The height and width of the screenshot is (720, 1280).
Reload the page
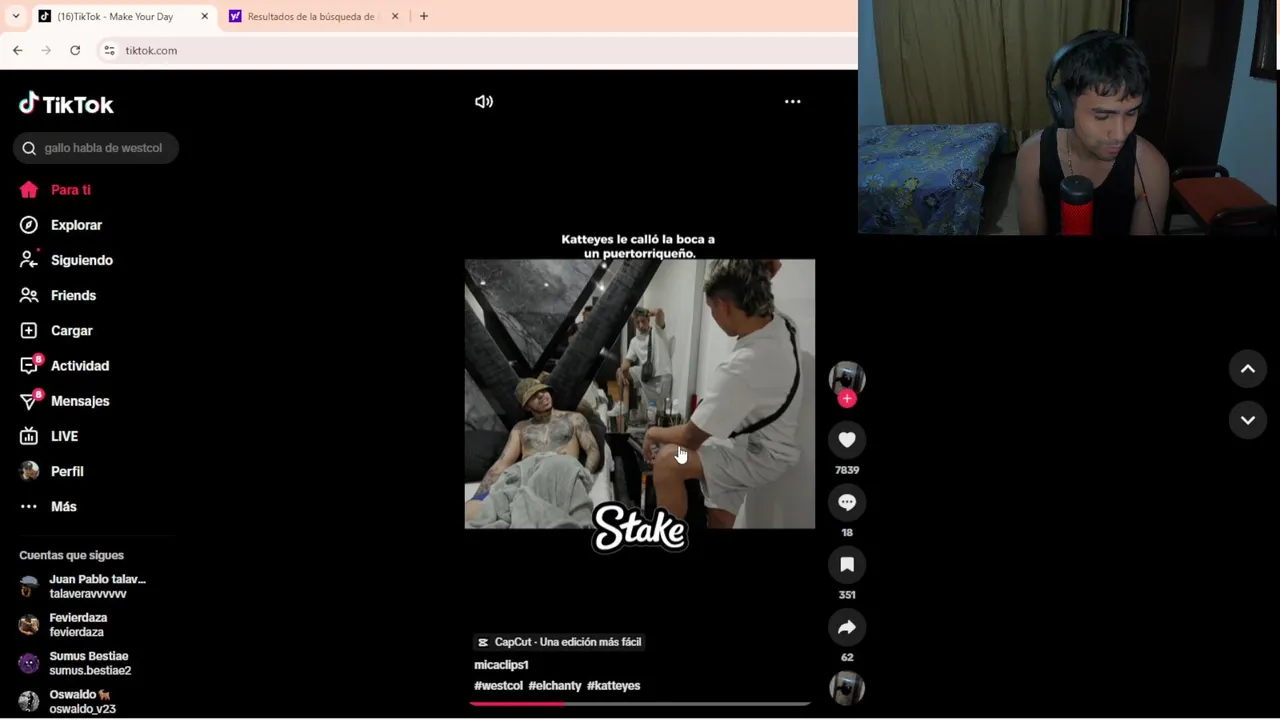tap(75, 50)
